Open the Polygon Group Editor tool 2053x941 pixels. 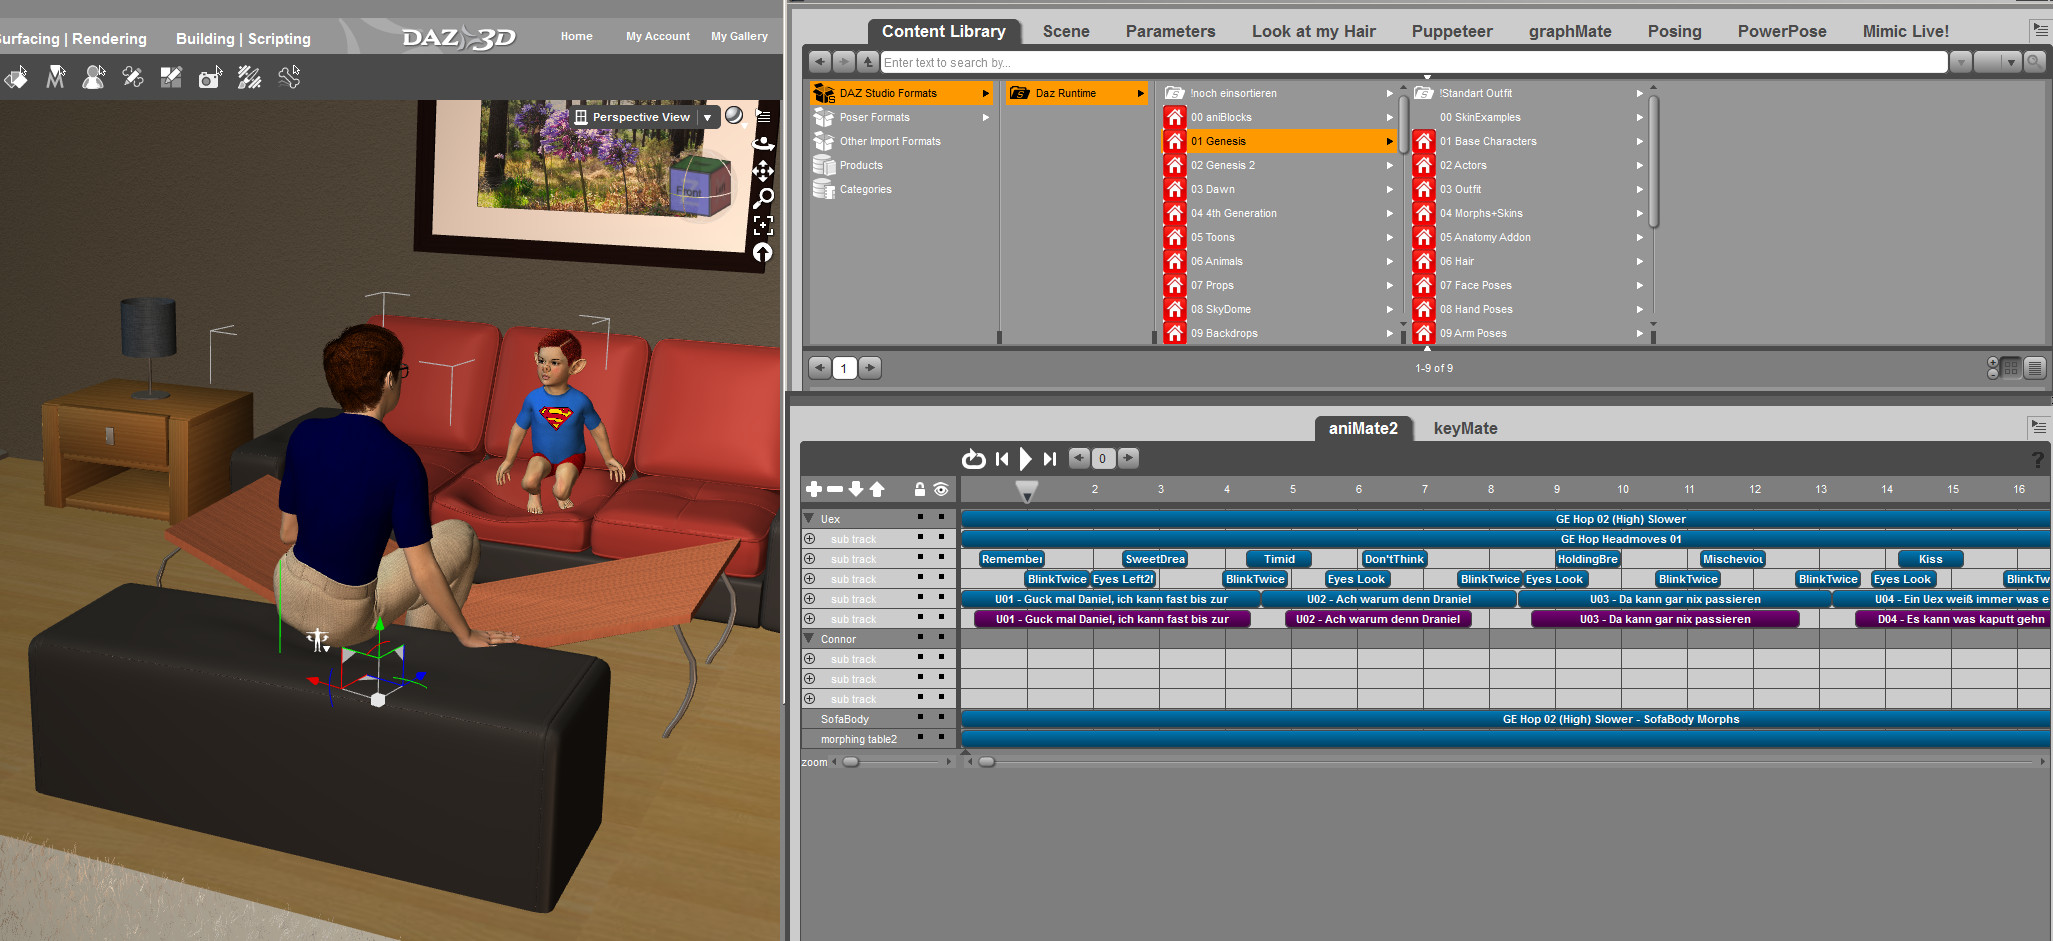(171, 77)
